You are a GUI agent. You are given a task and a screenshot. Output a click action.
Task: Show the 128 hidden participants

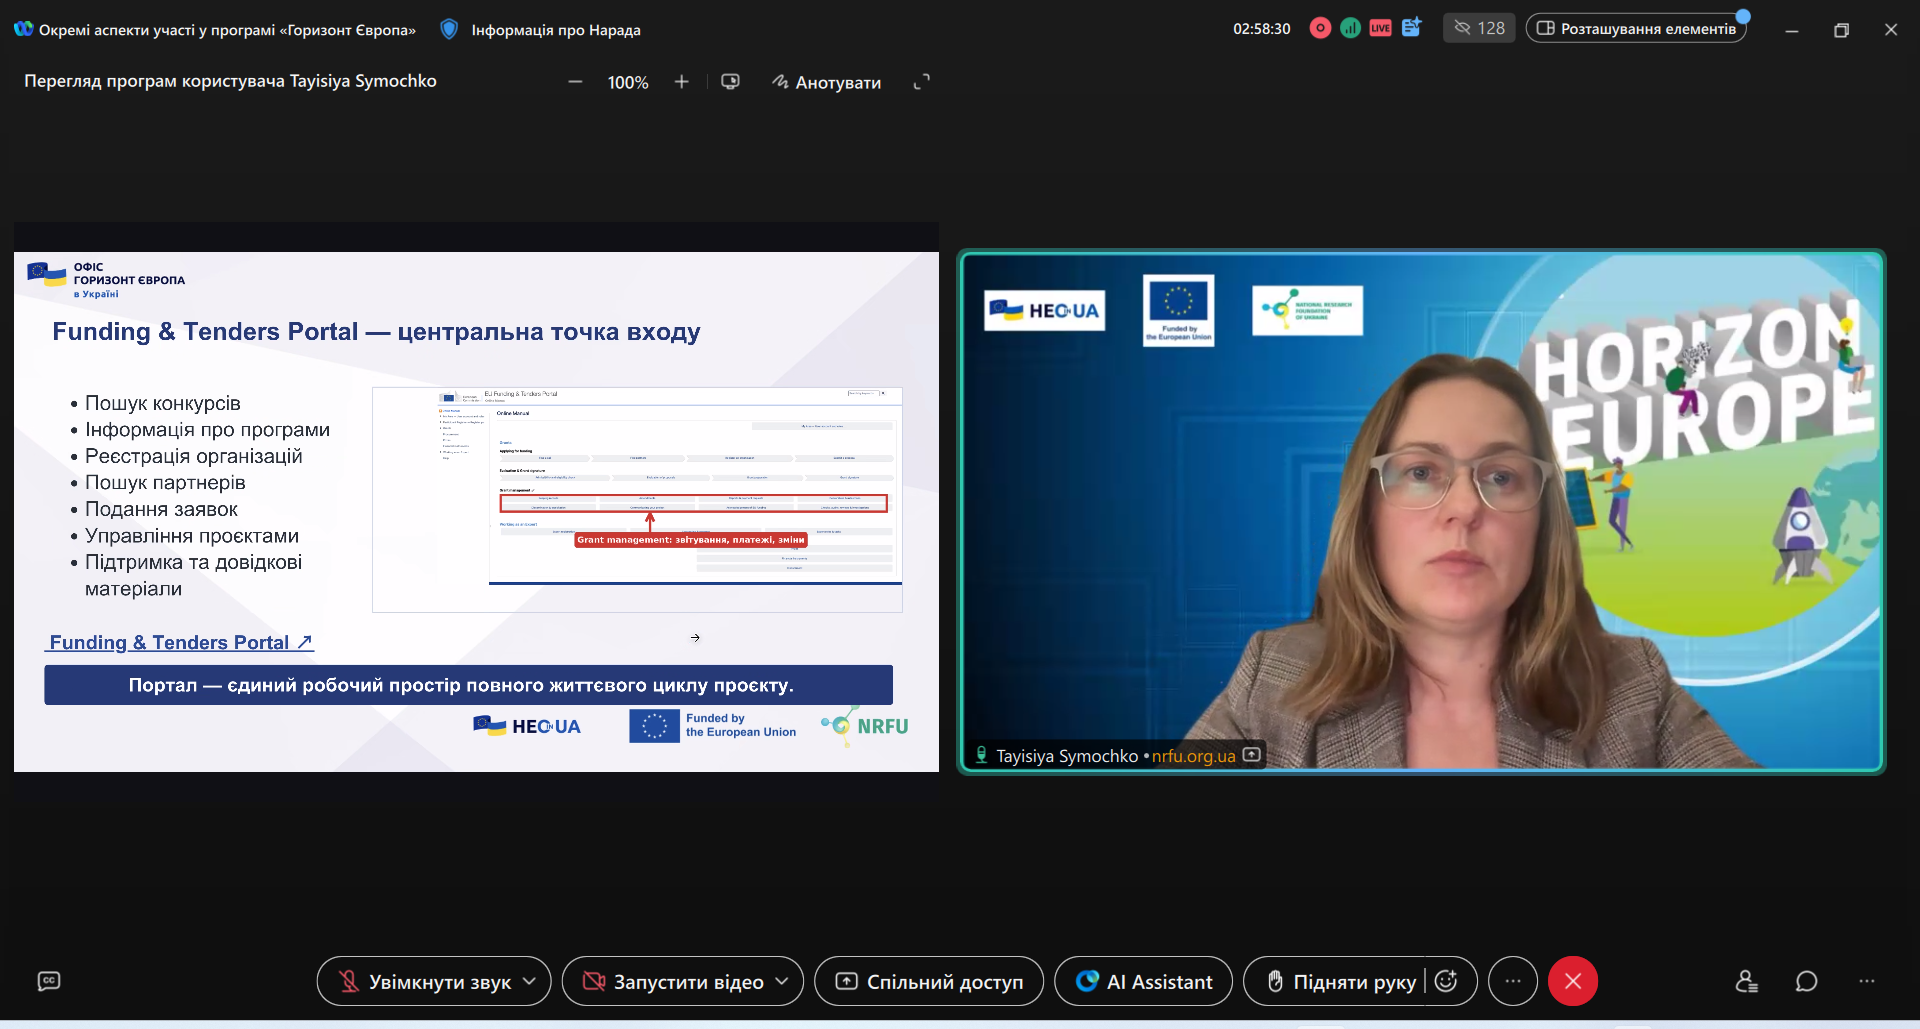coord(1479,28)
